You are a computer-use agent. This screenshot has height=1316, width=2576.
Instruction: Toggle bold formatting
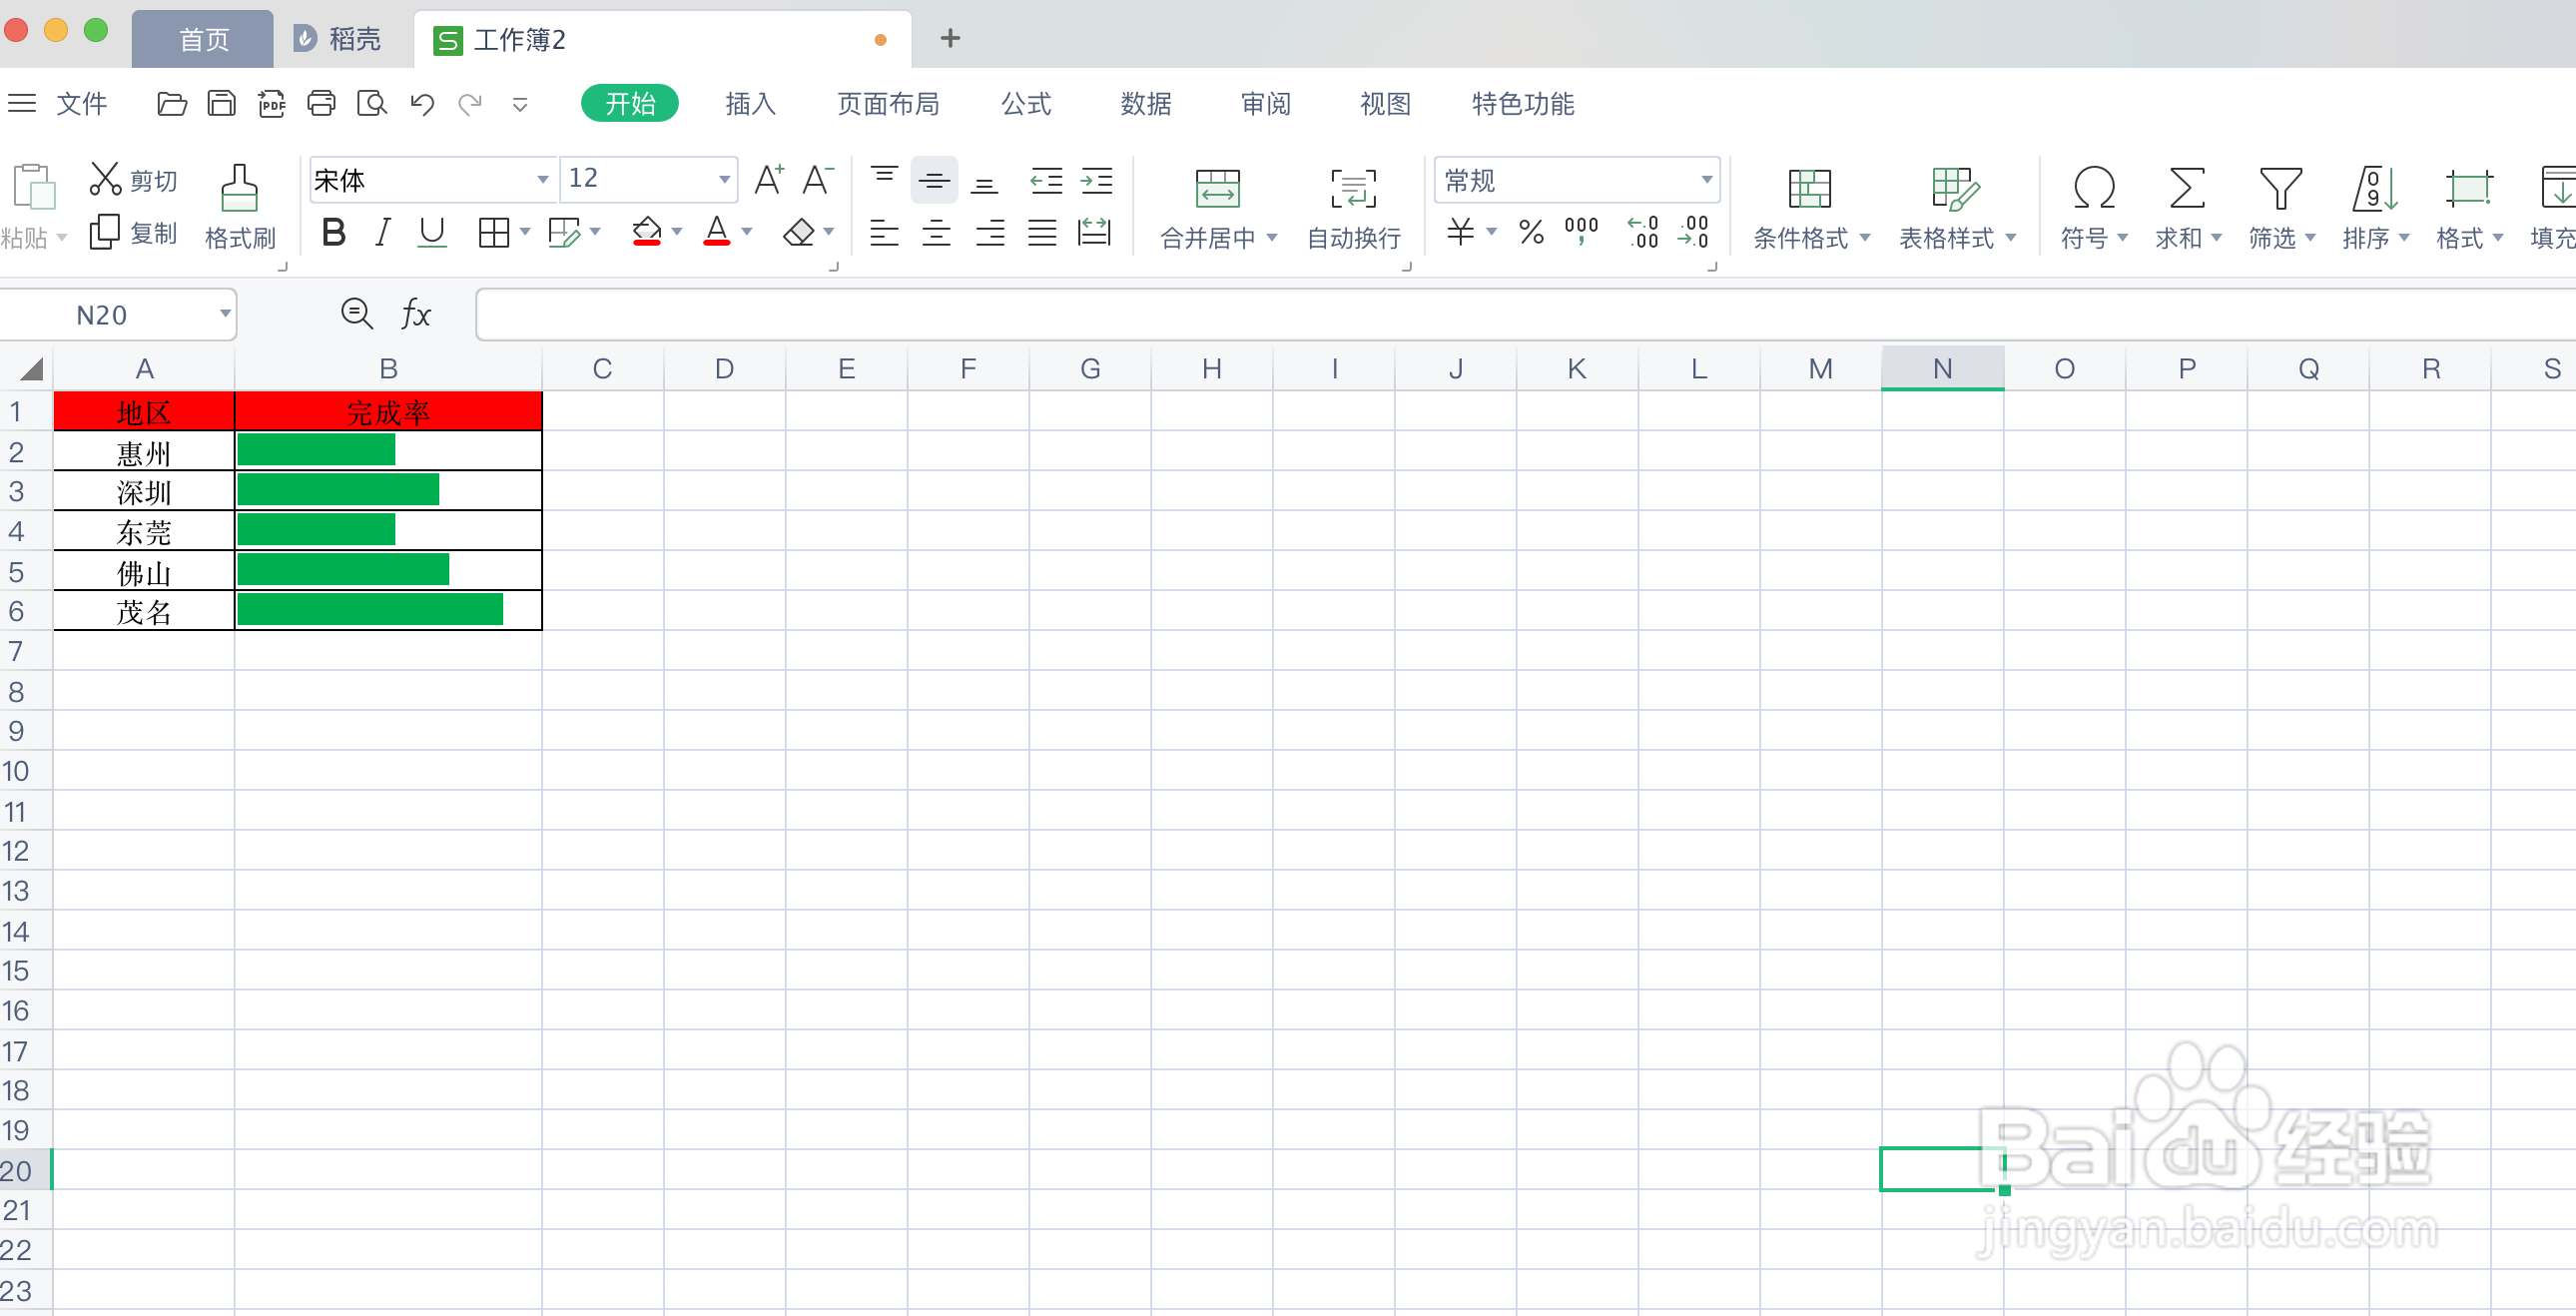click(x=334, y=233)
